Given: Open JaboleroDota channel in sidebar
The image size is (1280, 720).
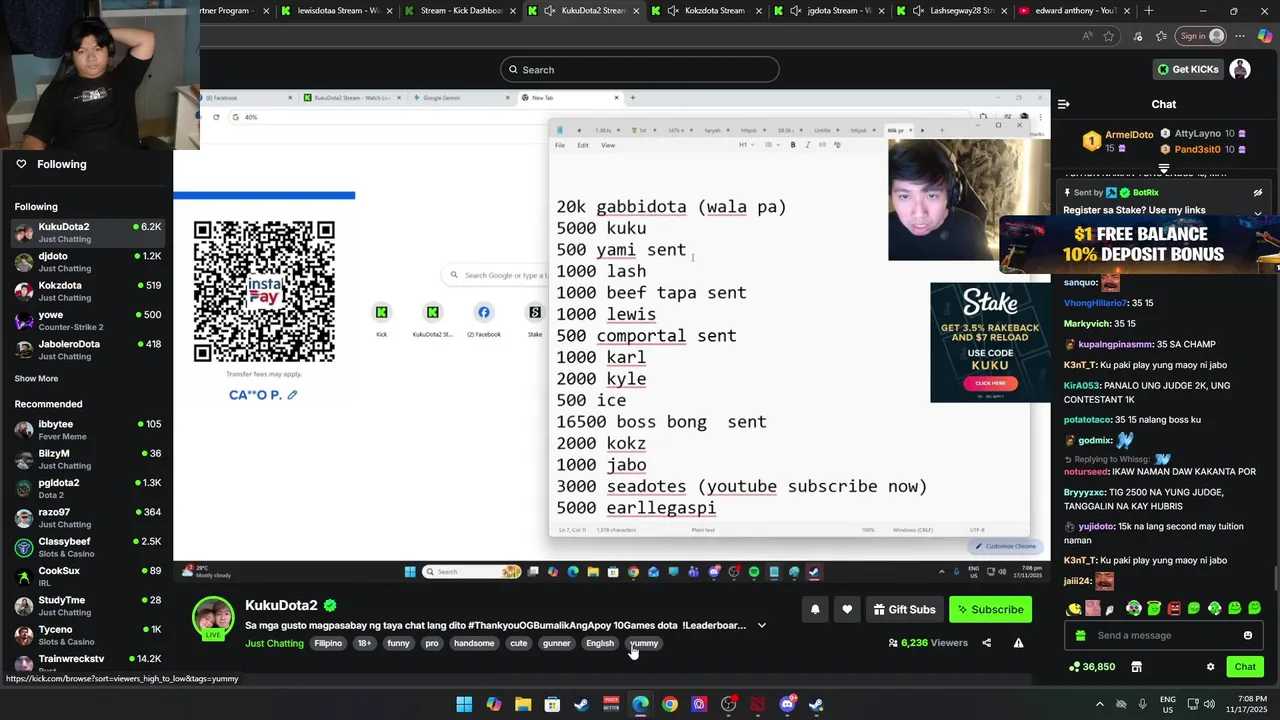Looking at the screenshot, I should pyautogui.click(x=87, y=350).
